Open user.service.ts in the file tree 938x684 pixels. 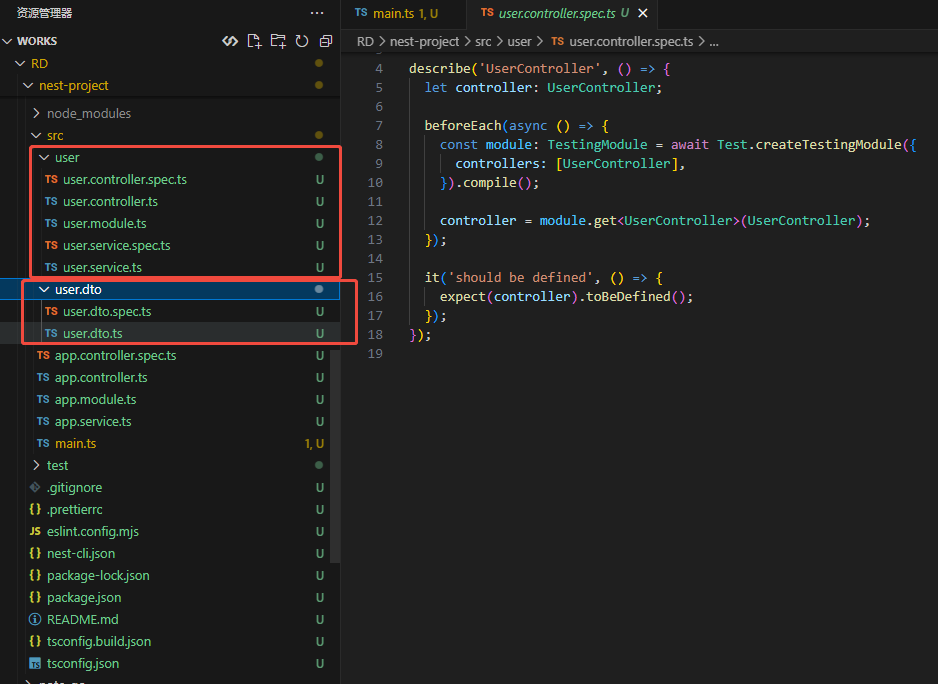tap(102, 267)
